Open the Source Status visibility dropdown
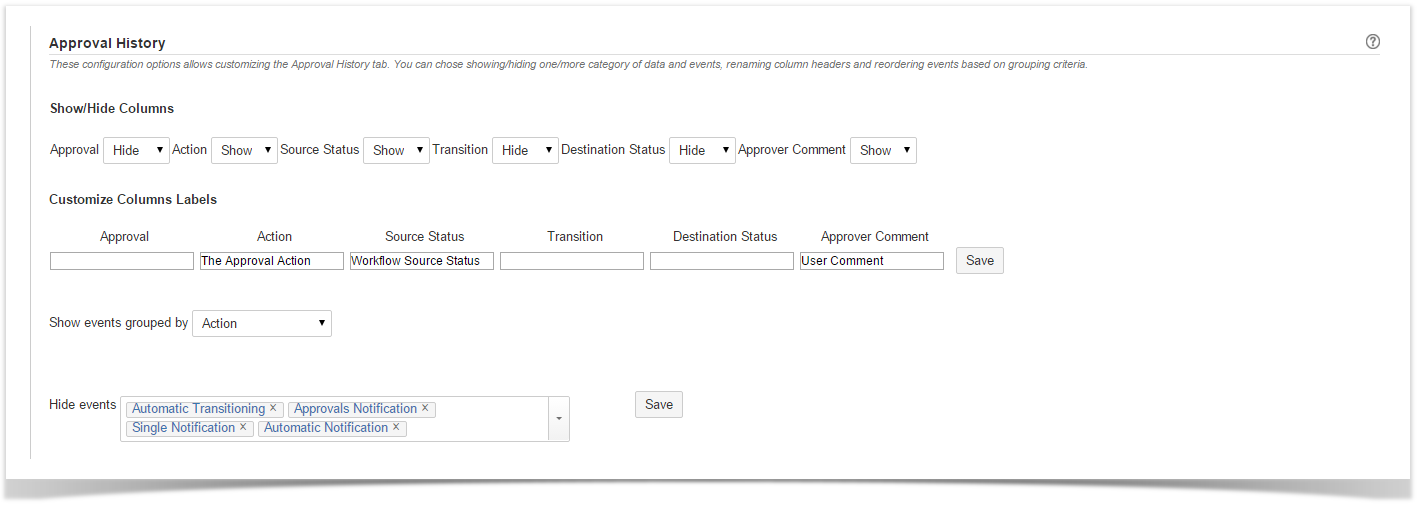This screenshot has height=508, width=1424. pos(396,150)
